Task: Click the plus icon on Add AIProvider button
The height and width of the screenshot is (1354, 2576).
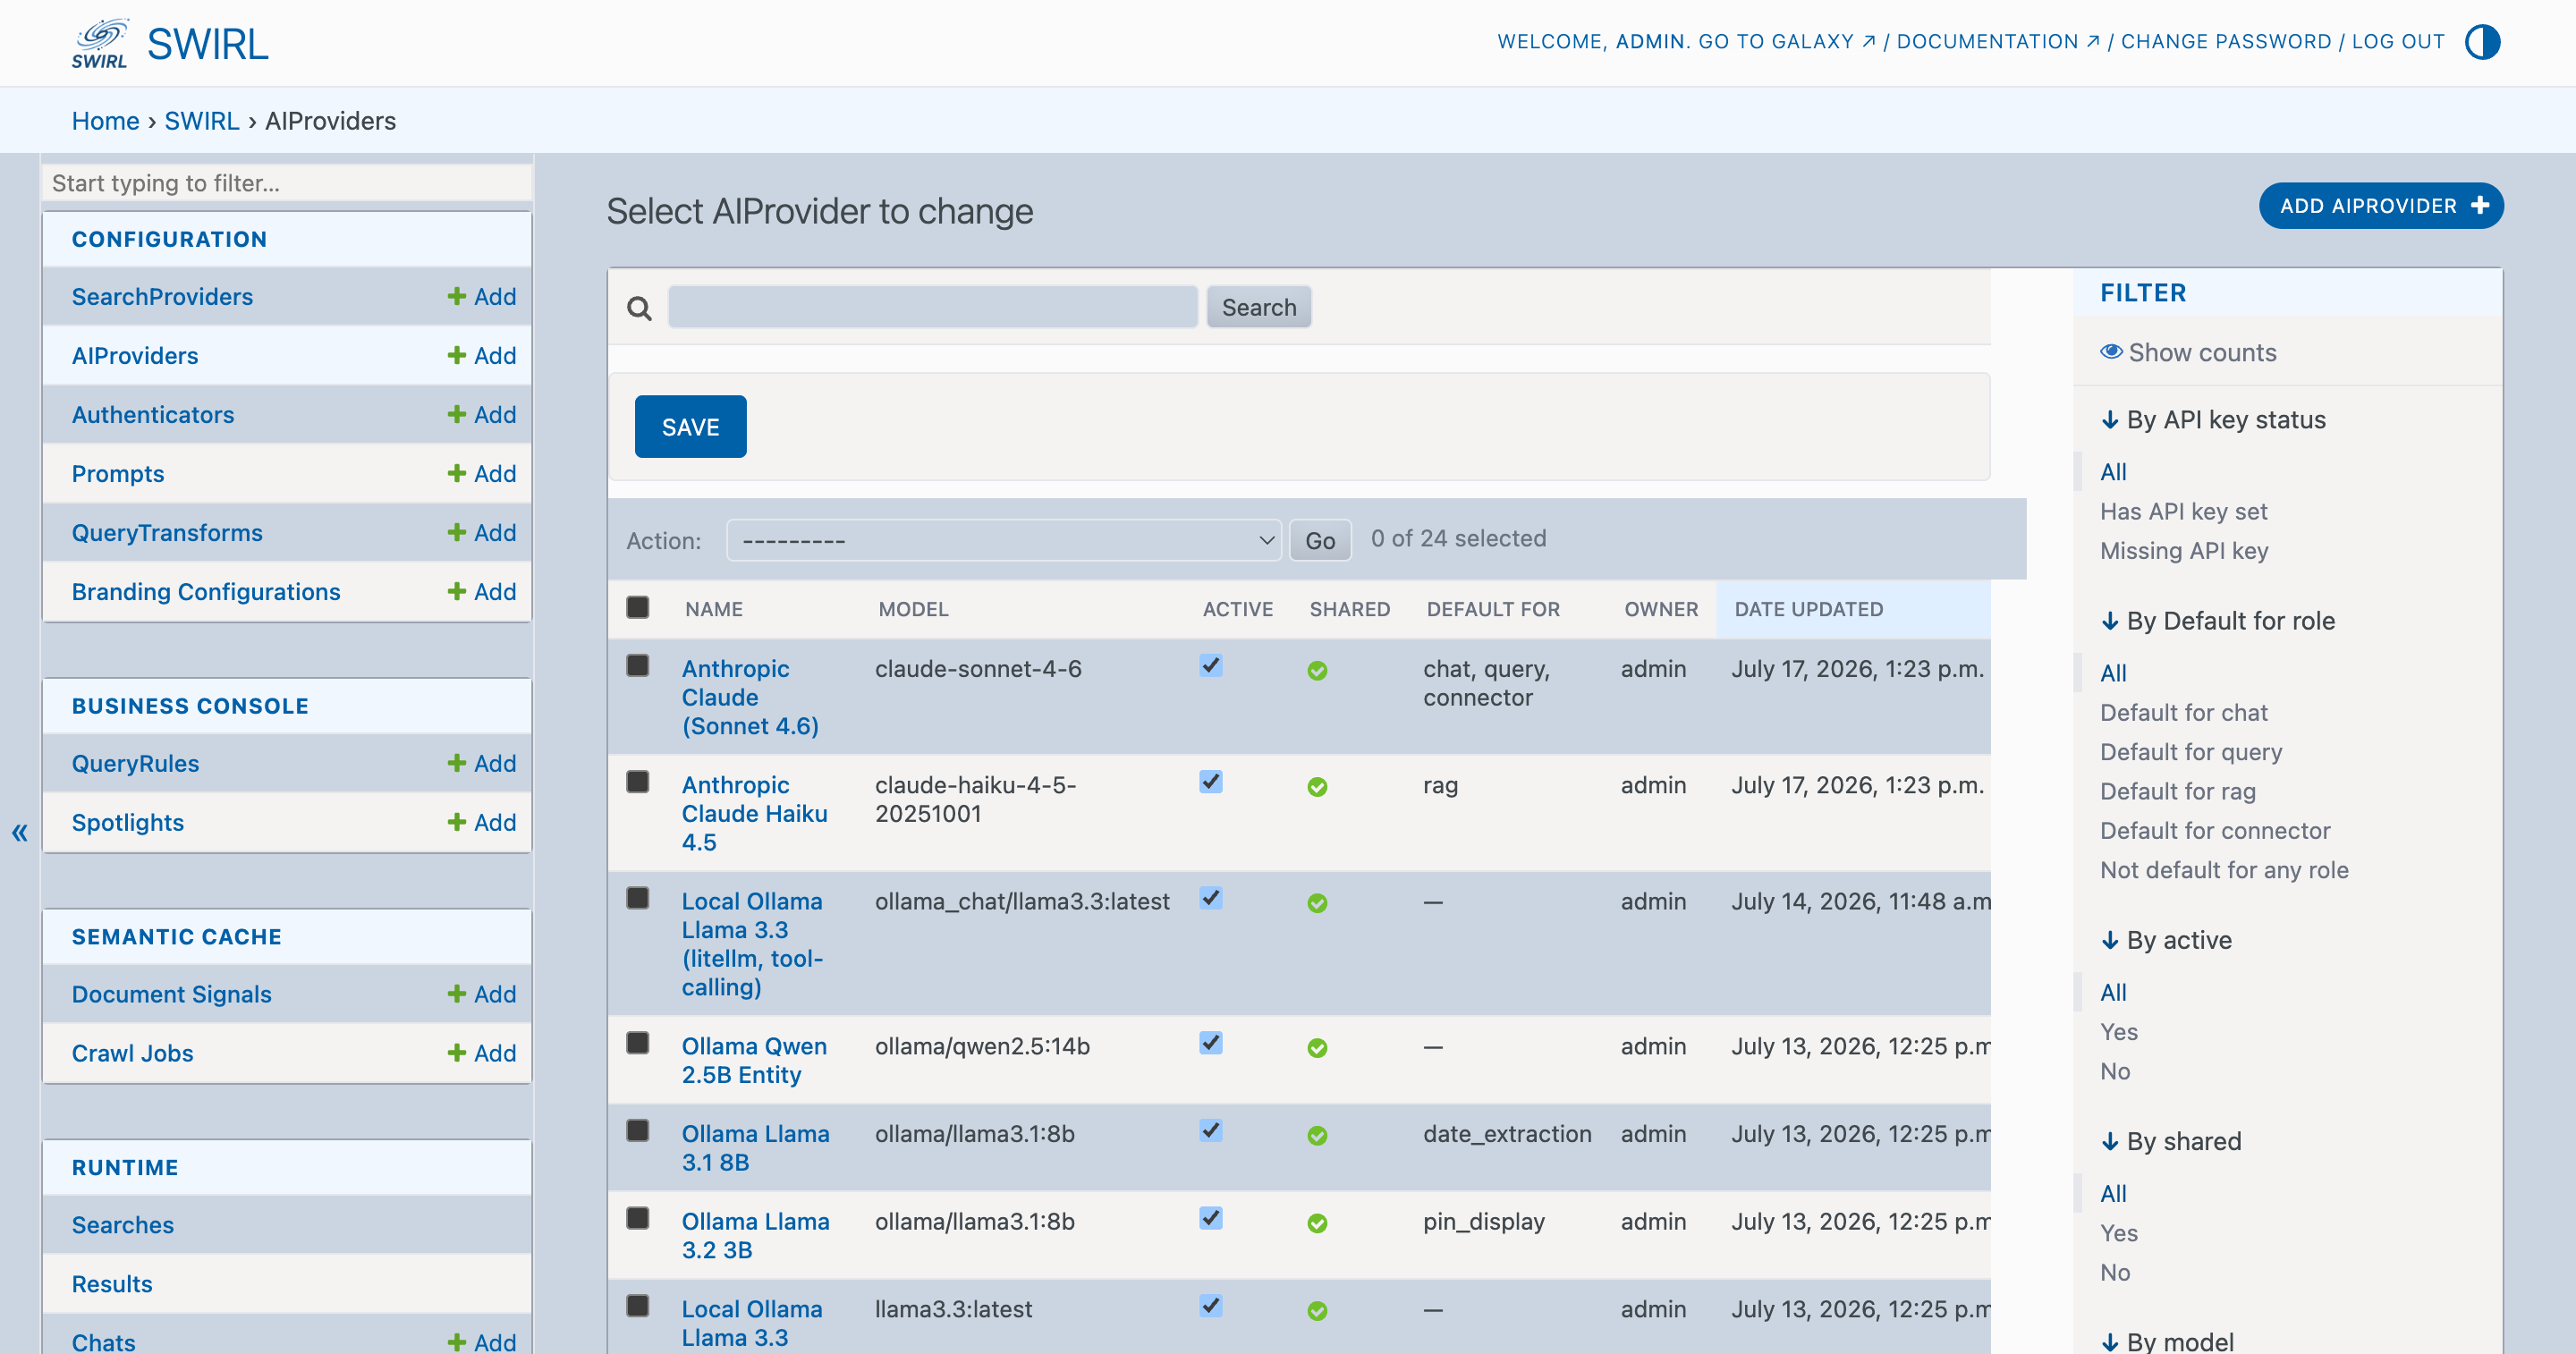Action: (2480, 206)
